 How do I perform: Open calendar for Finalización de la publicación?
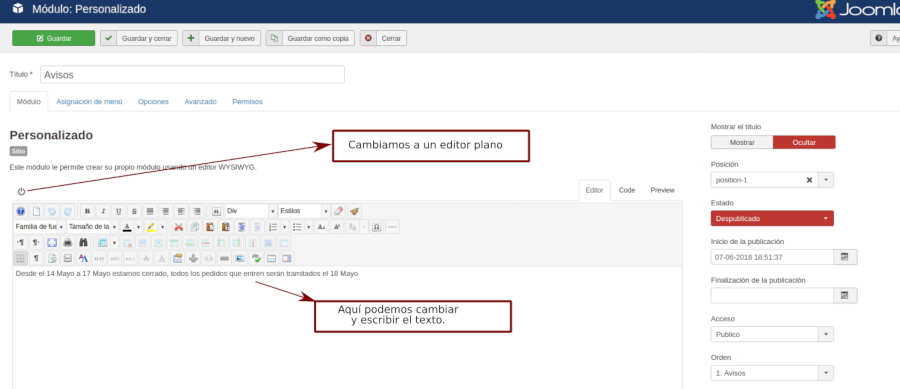(845, 295)
